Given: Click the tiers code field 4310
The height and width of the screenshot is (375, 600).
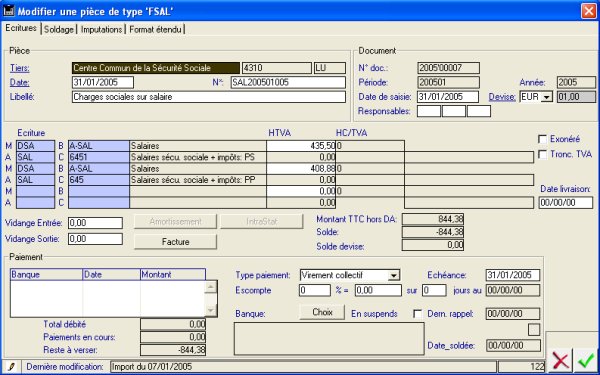Looking at the screenshot, I should 277,68.
